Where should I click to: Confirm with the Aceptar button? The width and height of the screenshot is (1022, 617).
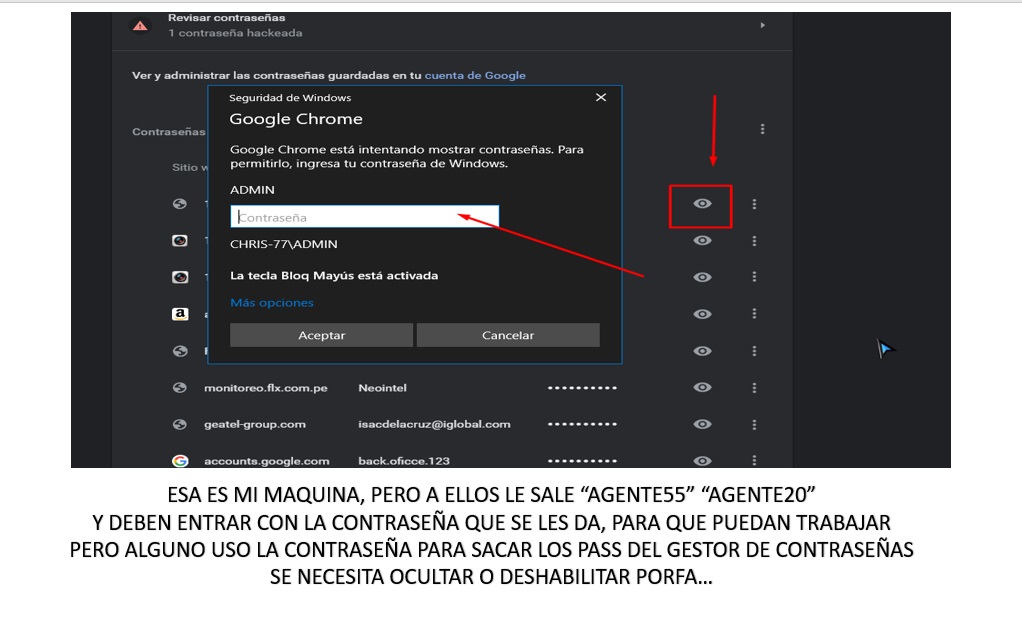click(x=321, y=335)
